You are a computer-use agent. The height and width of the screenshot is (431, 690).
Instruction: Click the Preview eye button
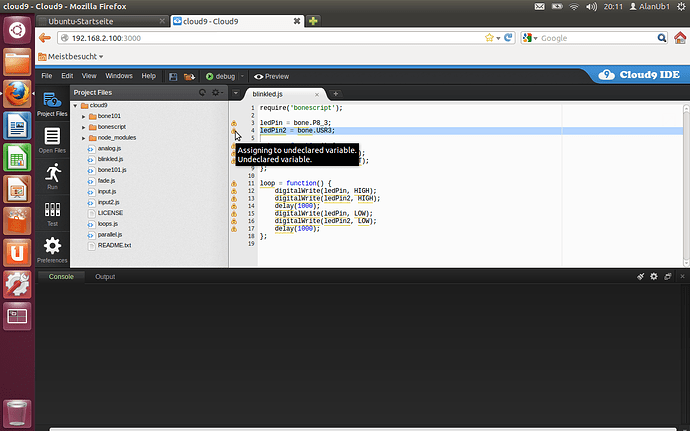coord(272,77)
